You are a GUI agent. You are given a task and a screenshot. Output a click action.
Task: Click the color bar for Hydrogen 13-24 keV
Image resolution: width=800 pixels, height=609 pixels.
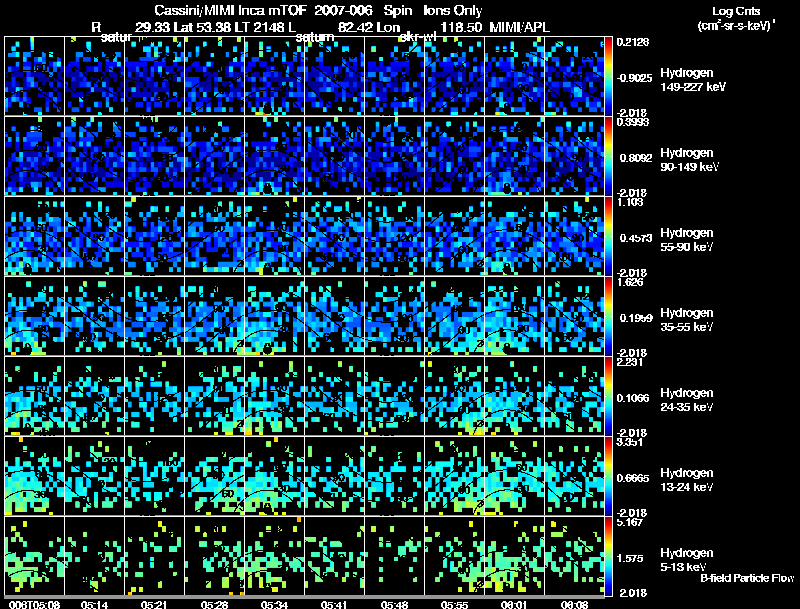click(608, 476)
